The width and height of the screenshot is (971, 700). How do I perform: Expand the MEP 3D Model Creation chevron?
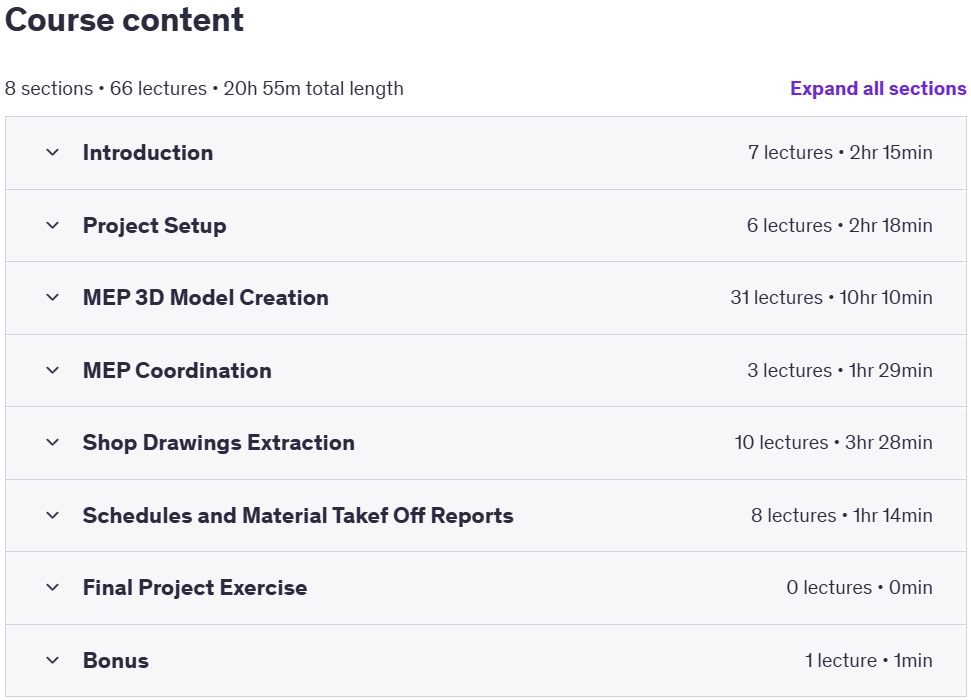coord(53,297)
